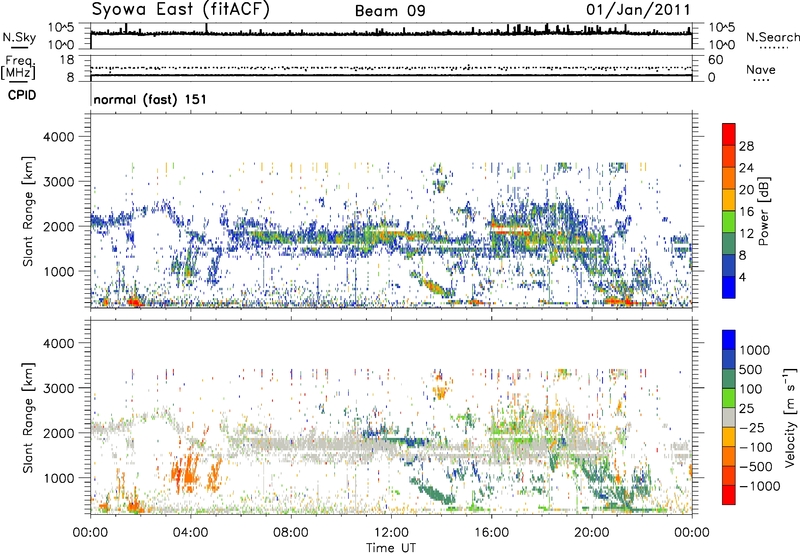Click the gray band of the velocity colorbar

click(x=729, y=417)
